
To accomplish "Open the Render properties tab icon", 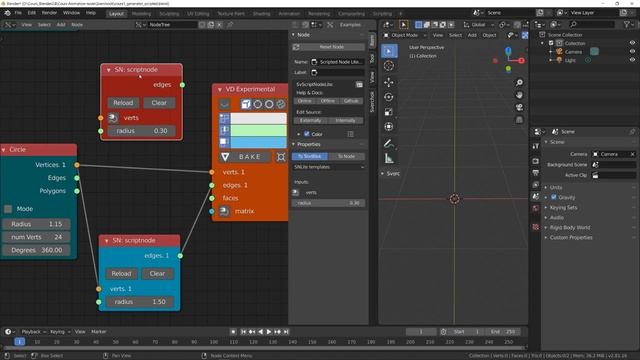I will 536,161.
